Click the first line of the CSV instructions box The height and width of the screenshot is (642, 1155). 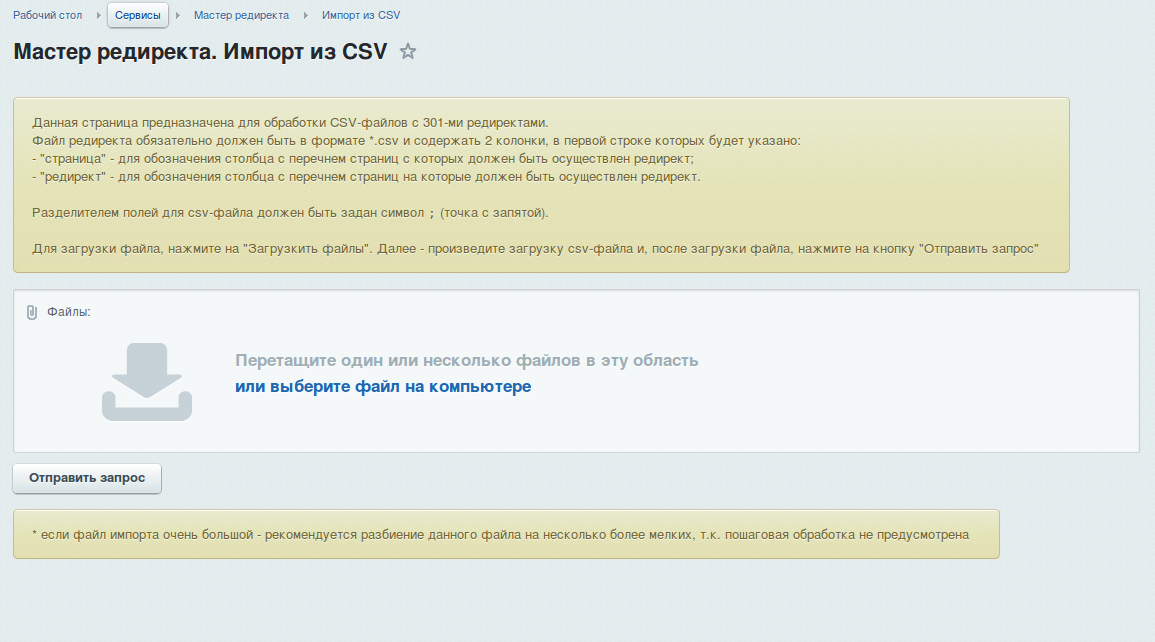coord(290,122)
